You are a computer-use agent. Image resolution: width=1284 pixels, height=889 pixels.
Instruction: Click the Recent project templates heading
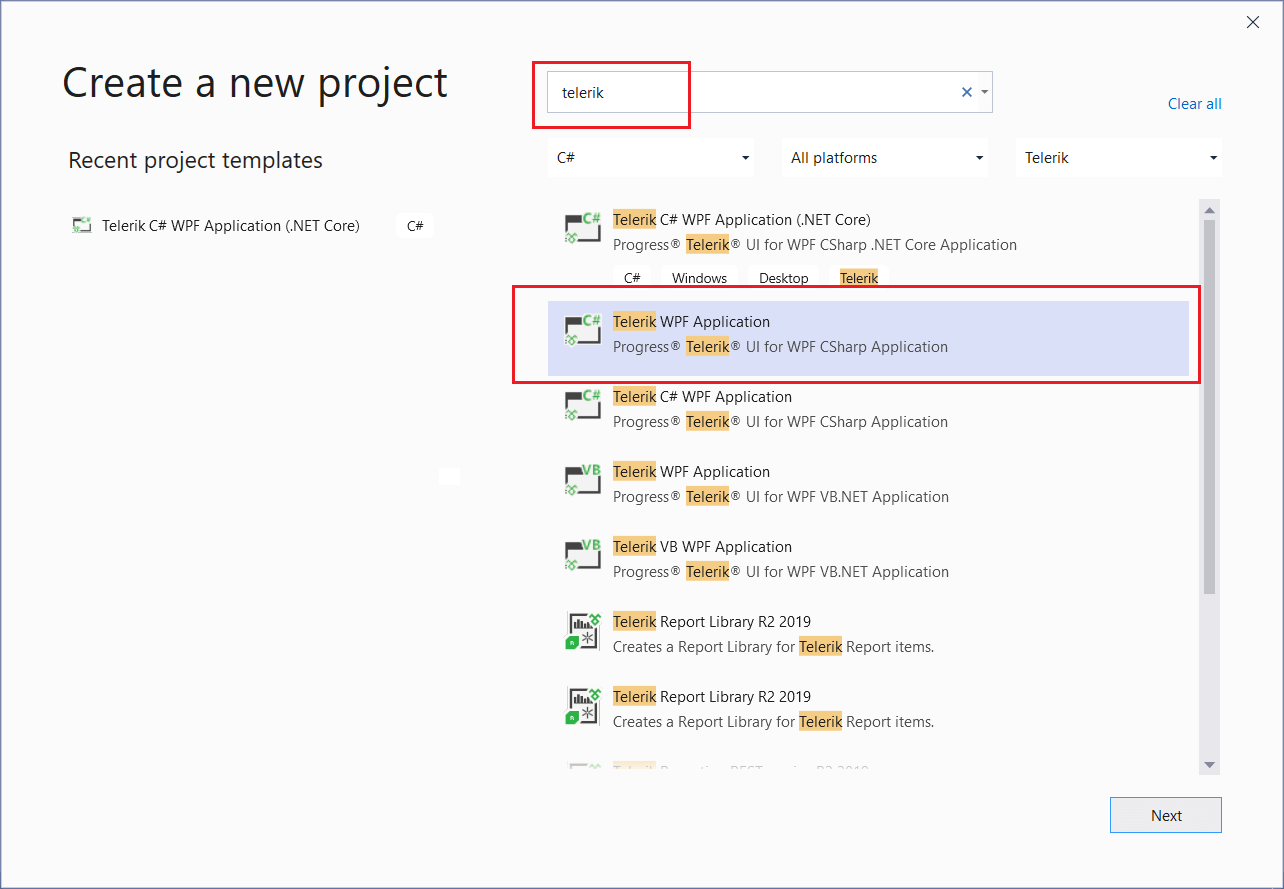[x=195, y=160]
